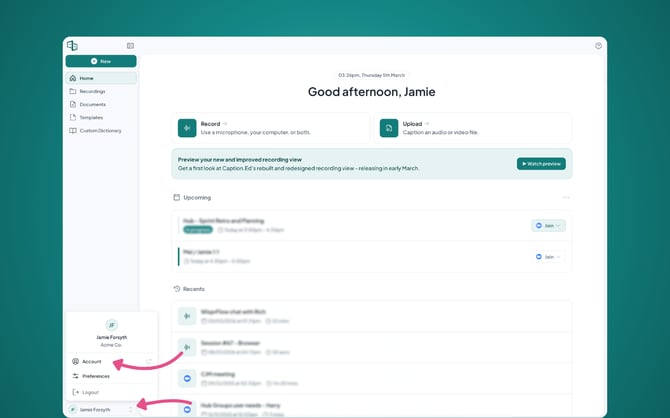Open the first recent recording's waveform icon

[187, 316]
